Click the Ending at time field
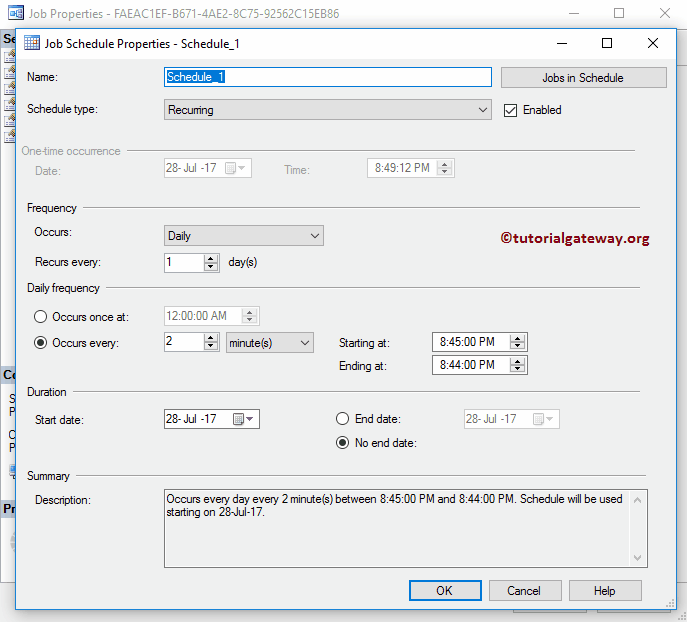 tap(471, 365)
